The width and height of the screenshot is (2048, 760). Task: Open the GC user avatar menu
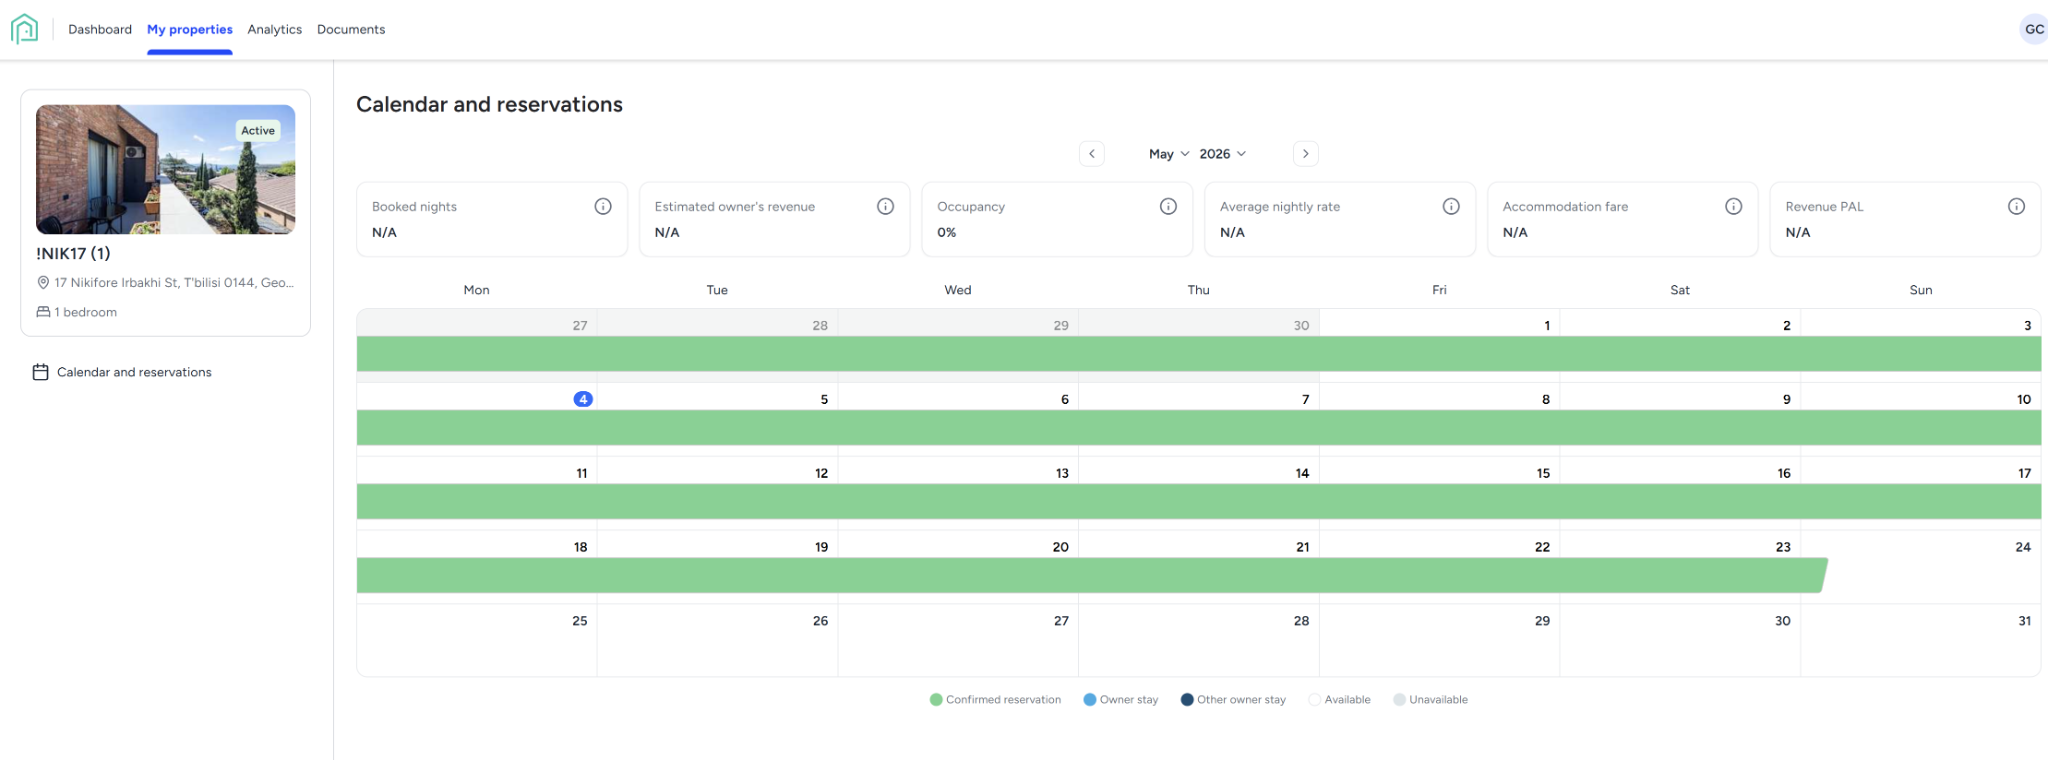point(2034,29)
